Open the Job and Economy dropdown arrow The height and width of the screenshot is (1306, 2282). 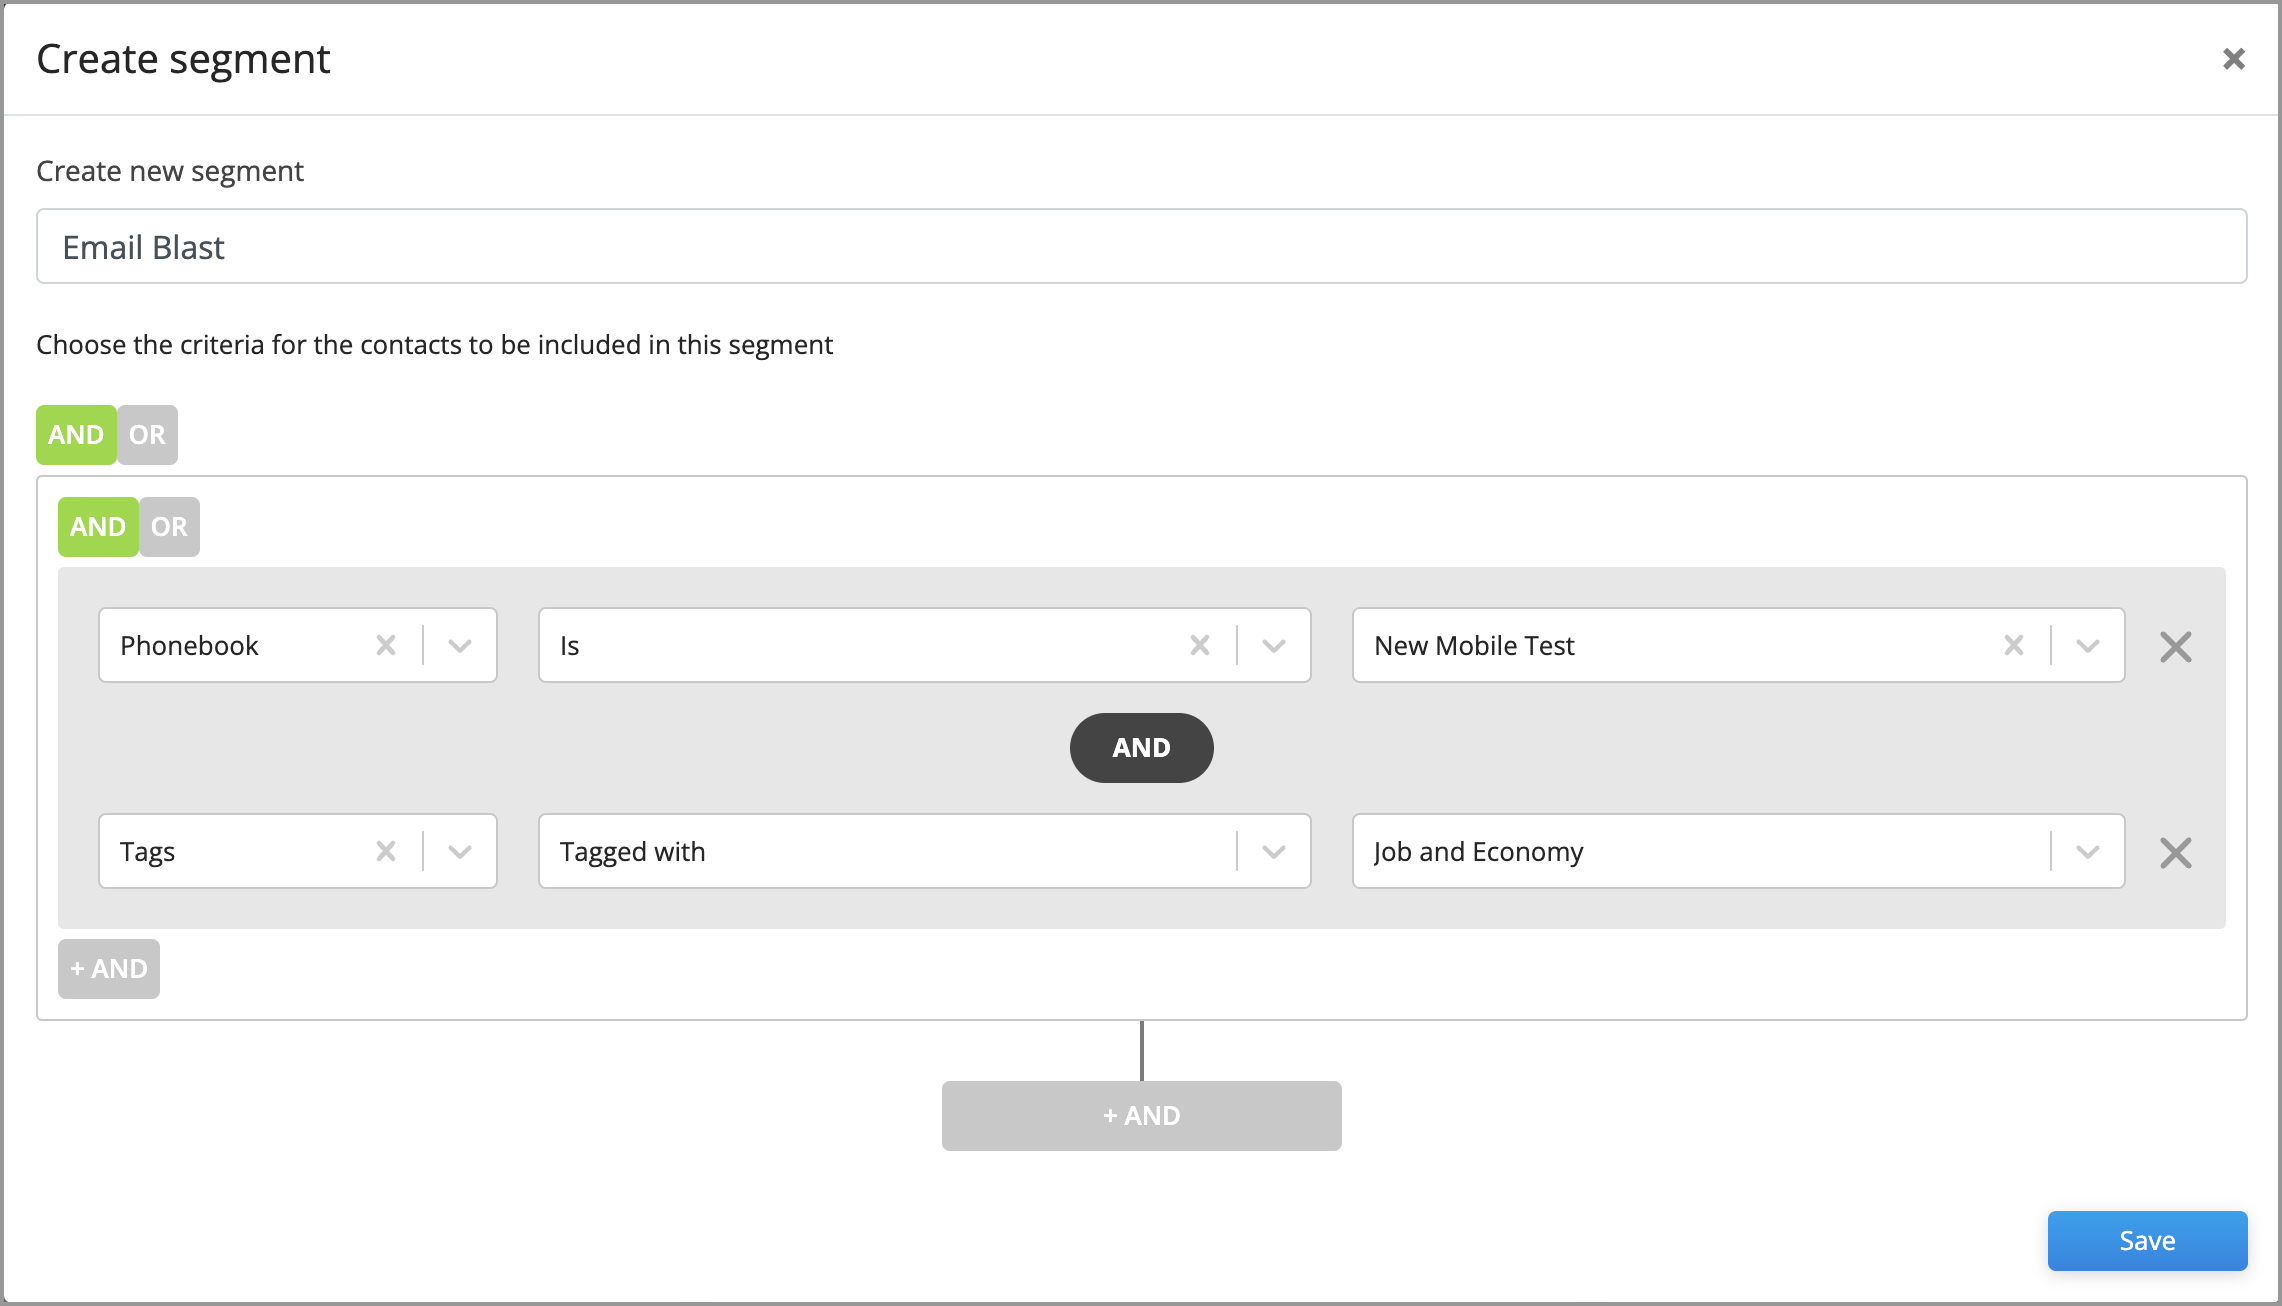(2088, 852)
